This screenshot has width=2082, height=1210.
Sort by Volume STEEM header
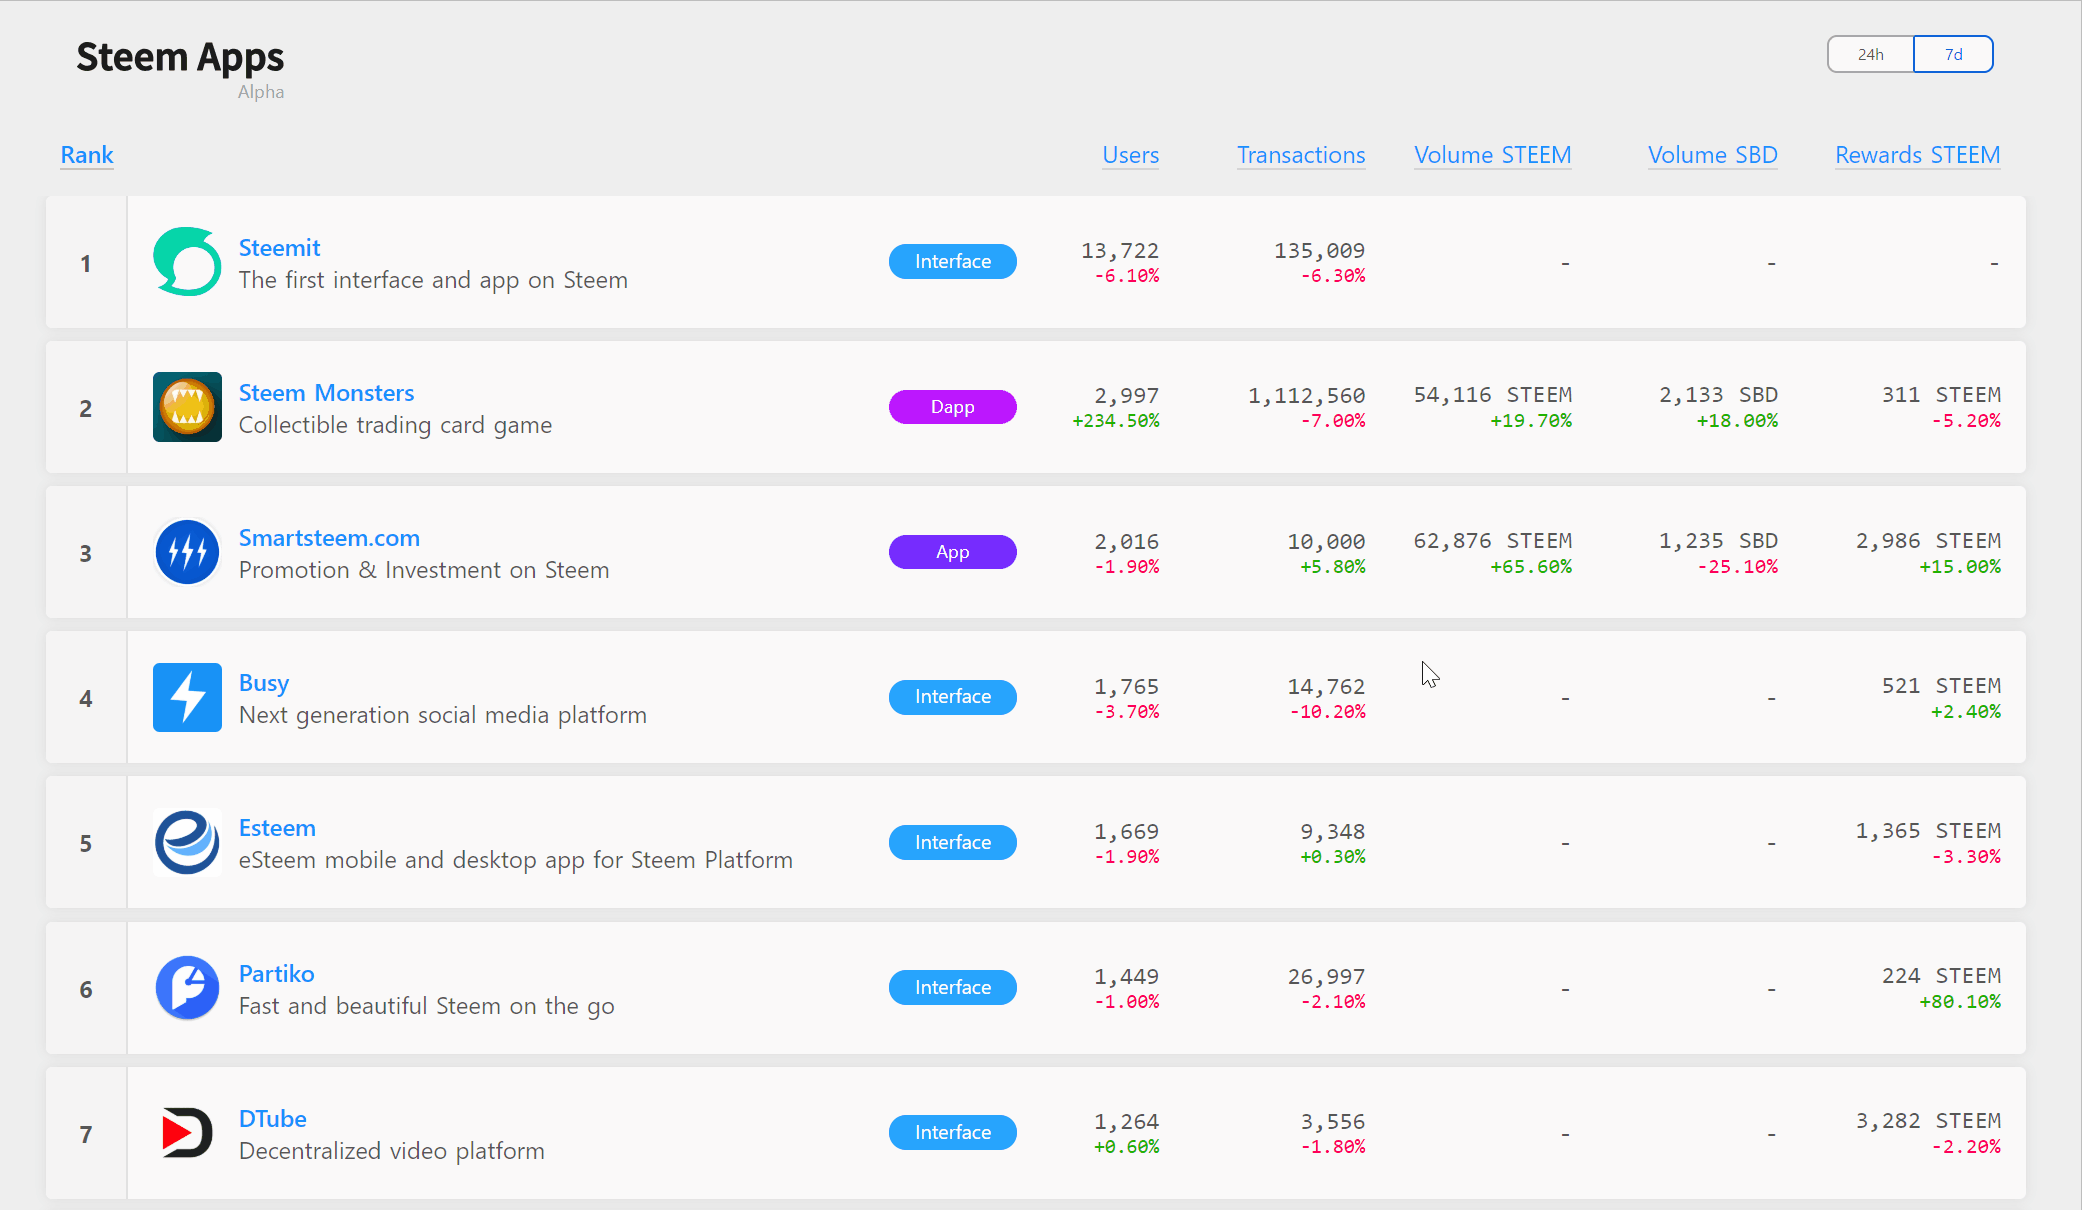pyautogui.click(x=1492, y=155)
